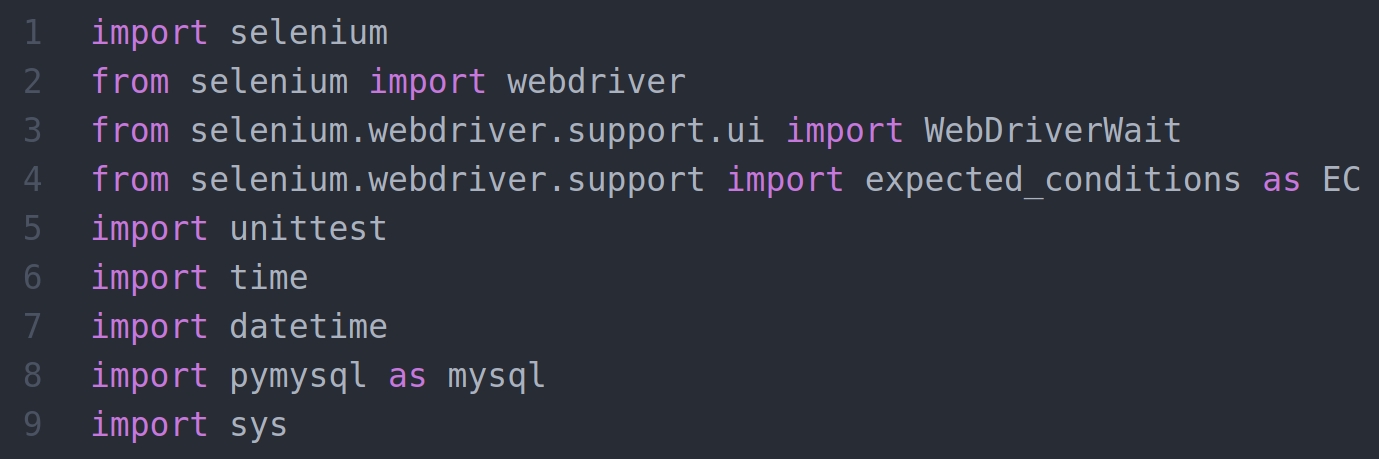Click line number 9 in the gutter
The image size is (1379, 459).
(x=33, y=425)
